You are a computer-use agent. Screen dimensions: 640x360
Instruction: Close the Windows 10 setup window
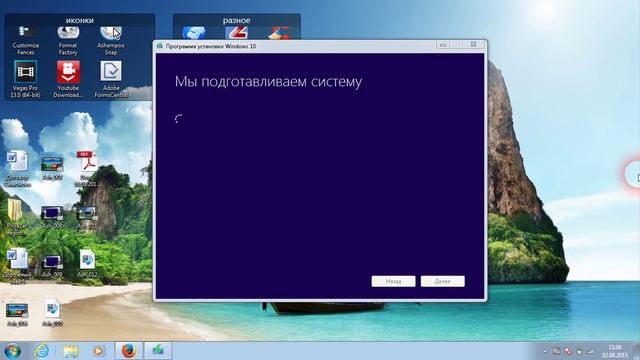pyautogui.click(x=473, y=44)
